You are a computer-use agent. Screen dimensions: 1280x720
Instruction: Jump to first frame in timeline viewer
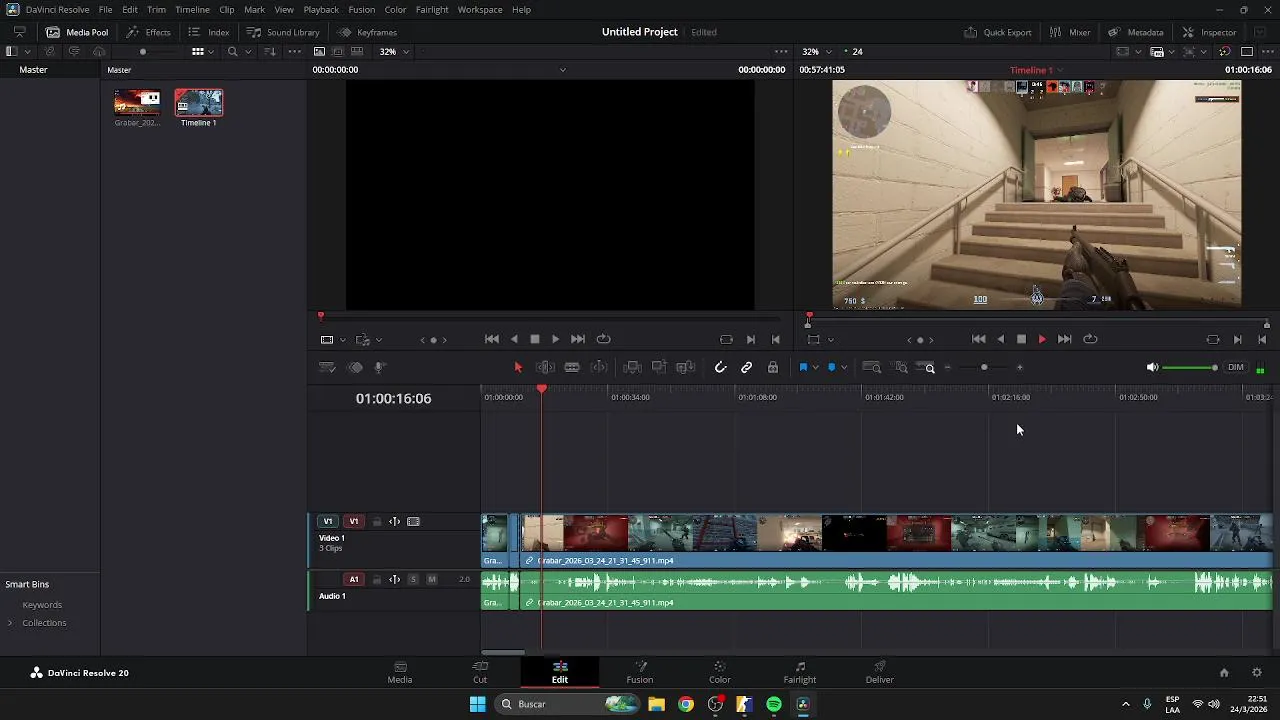pyautogui.click(x=979, y=340)
